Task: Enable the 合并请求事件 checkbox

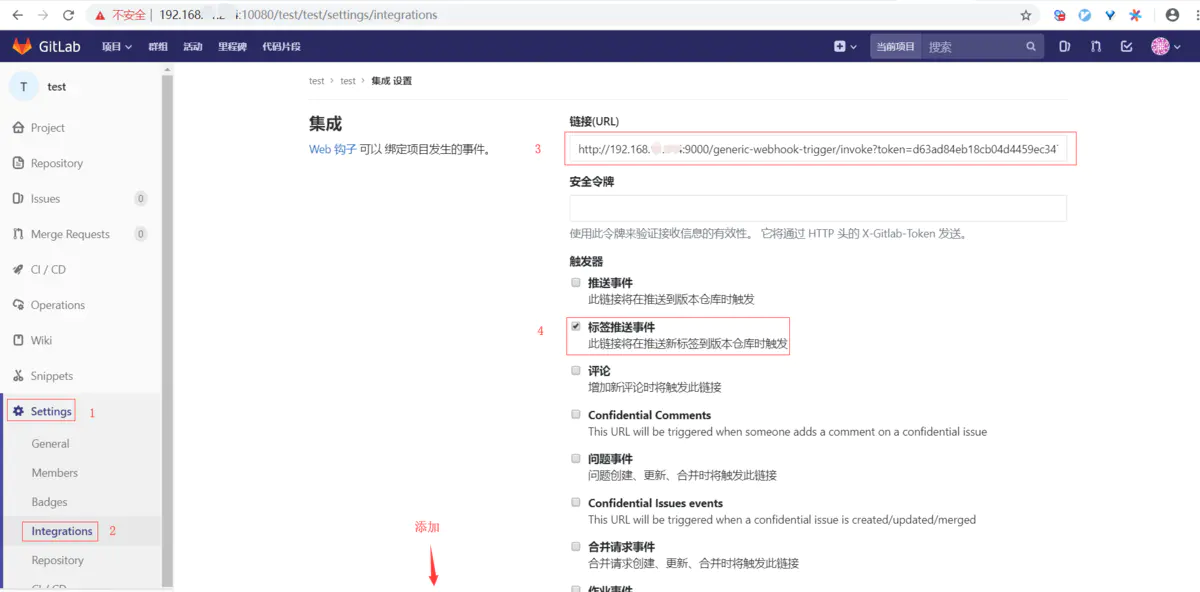Action: pyautogui.click(x=575, y=546)
